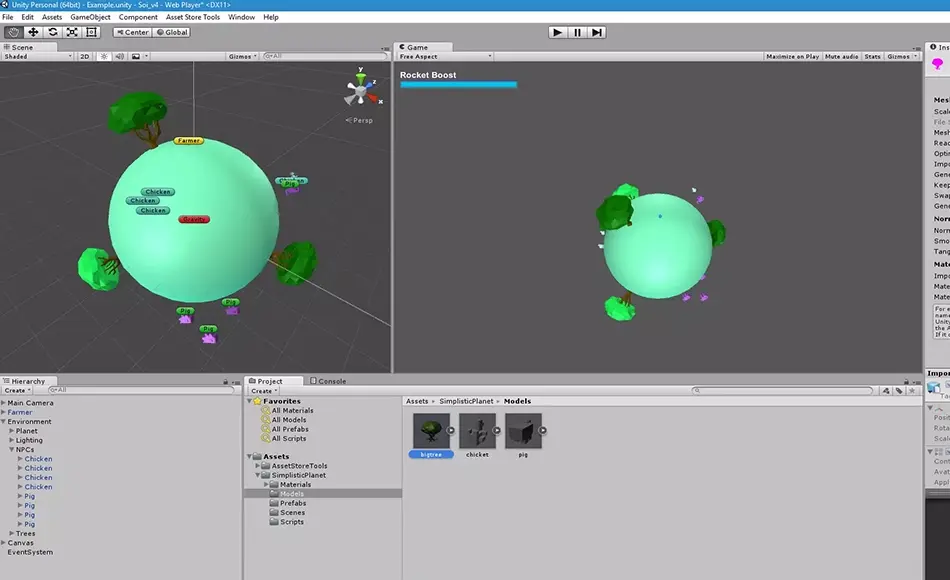The image size is (950, 580).
Task: Click Global pivot rotation button
Action: (172, 32)
